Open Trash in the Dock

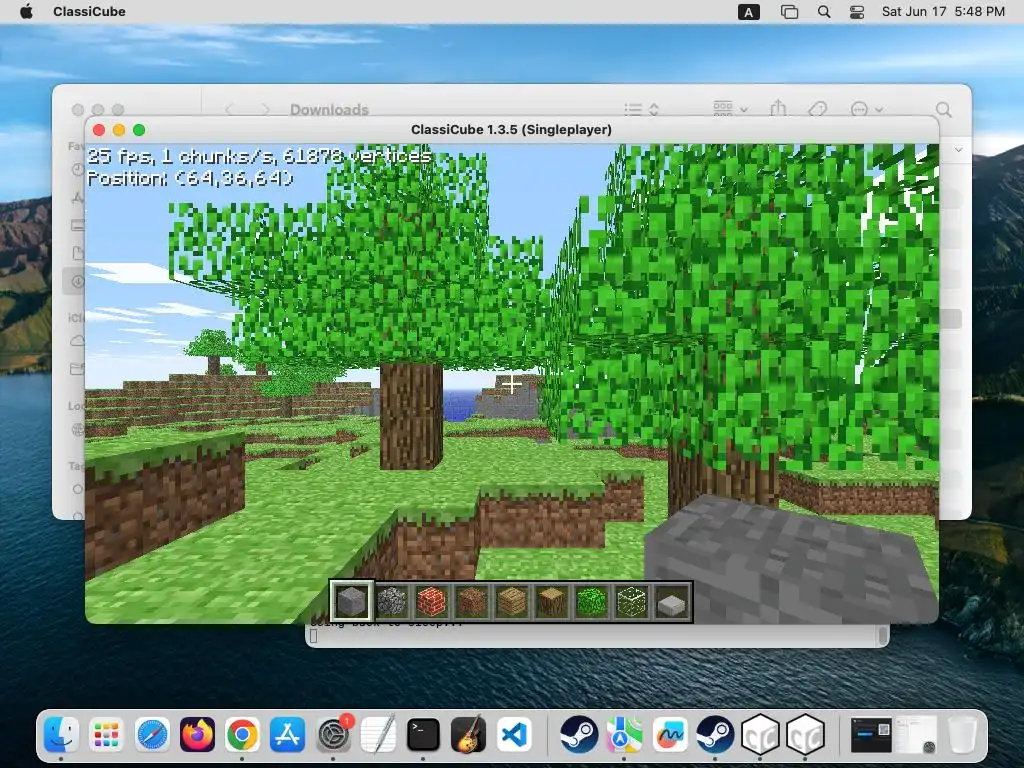(x=962, y=734)
